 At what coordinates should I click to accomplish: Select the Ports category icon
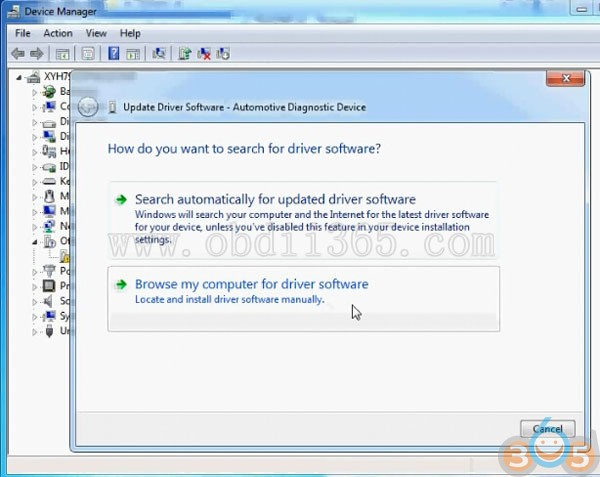point(49,271)
